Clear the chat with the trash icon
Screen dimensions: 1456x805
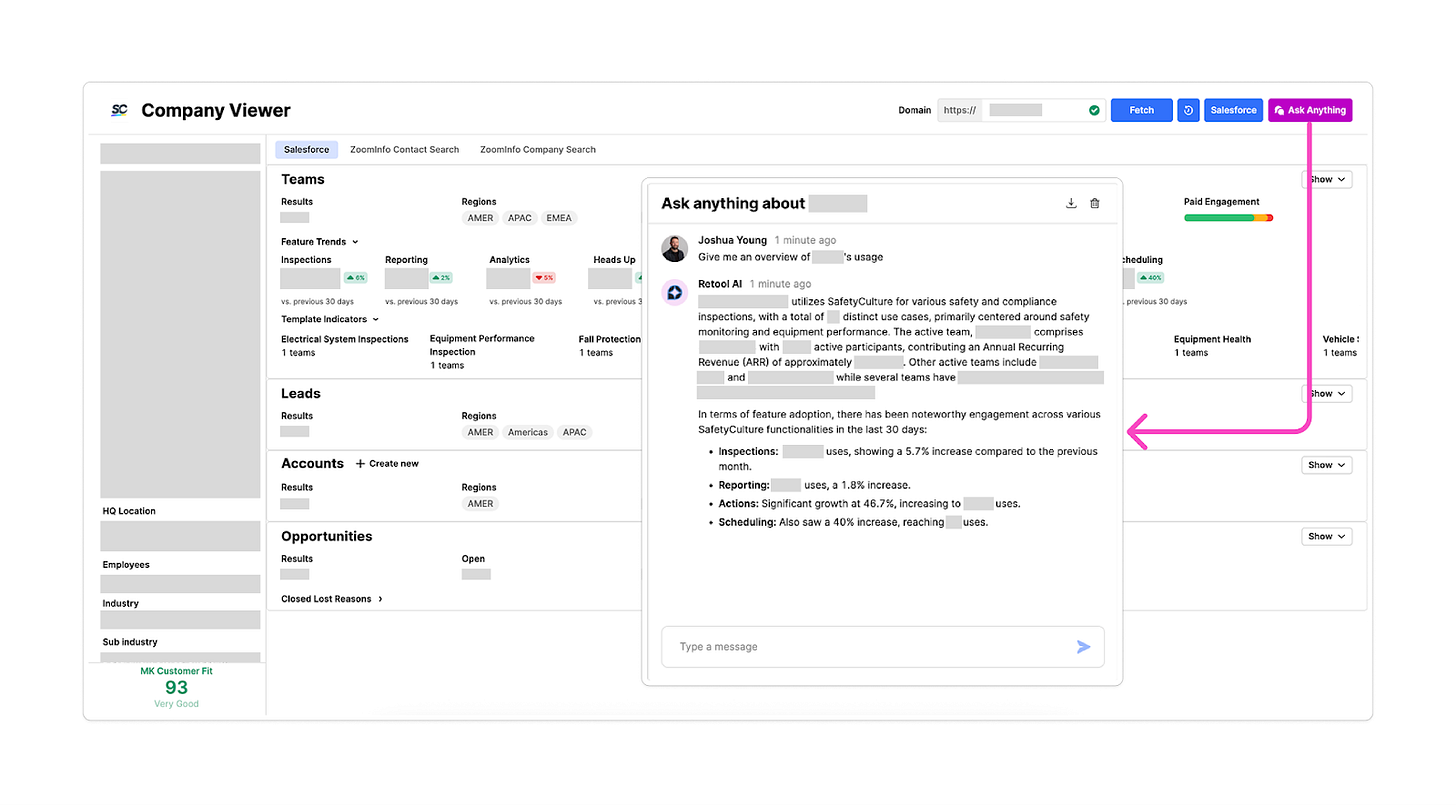click(1095, 203)
